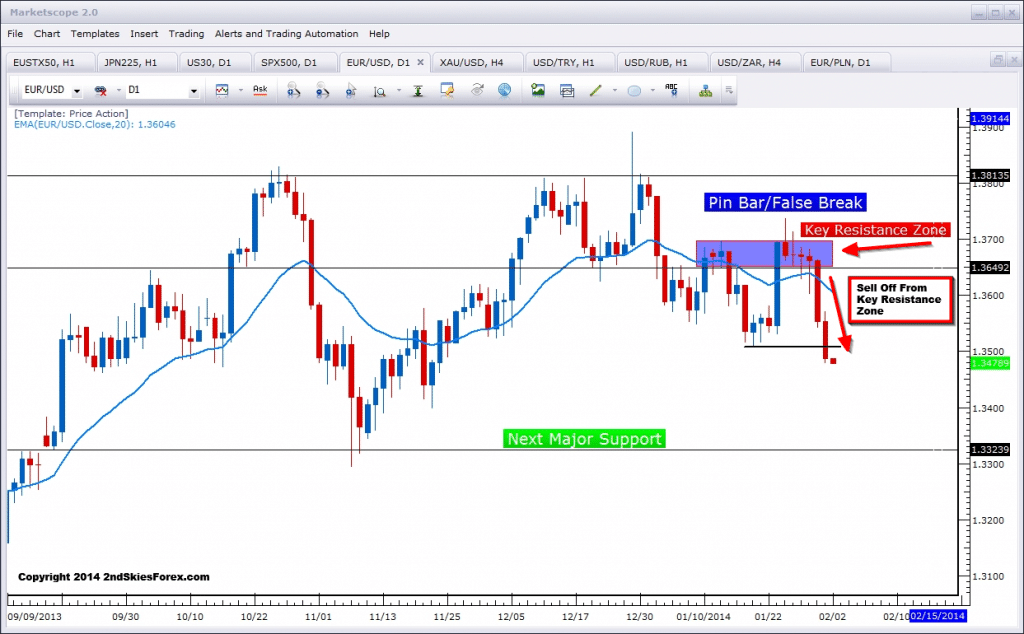Select the cursor pointer tool icon

pos(351,91)
